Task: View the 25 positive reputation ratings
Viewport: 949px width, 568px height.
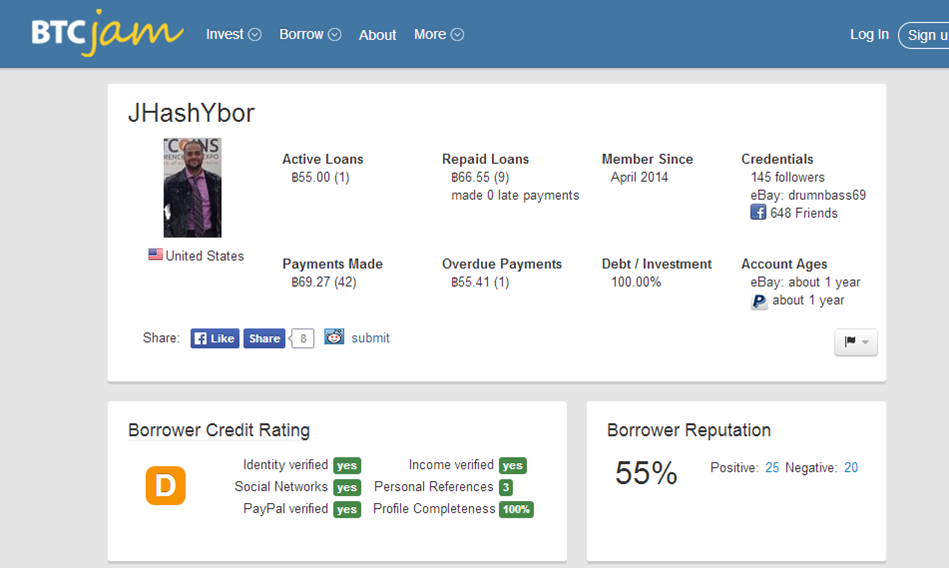Action: point(772,467)
